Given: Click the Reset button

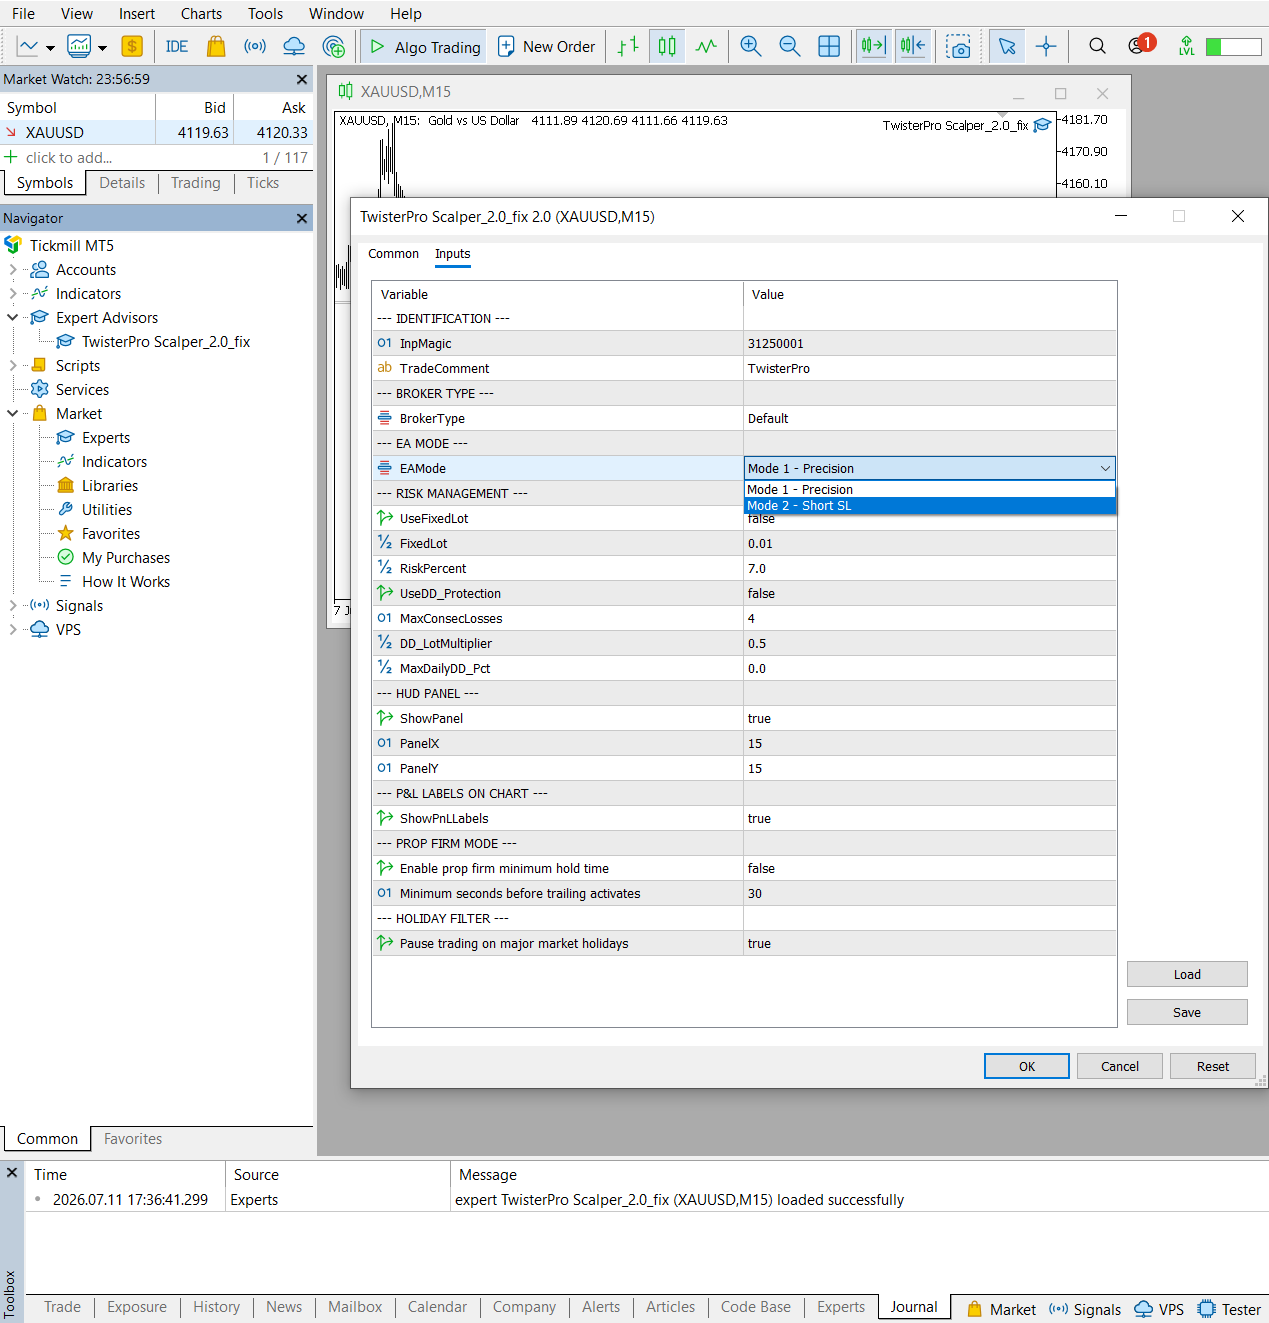Looking at the screenshot, I should pyautogui.click(x=1213, y=1066).
